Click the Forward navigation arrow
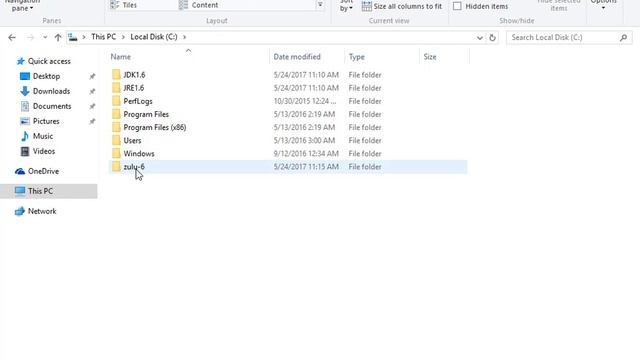The width and height of the screenshot is (640, 360). (30, 38)
